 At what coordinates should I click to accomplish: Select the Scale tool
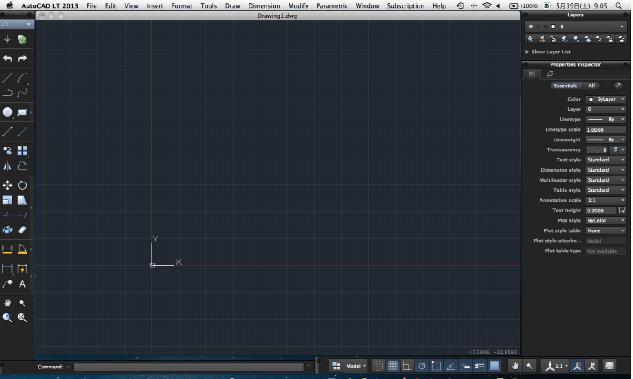coord(7,200)
